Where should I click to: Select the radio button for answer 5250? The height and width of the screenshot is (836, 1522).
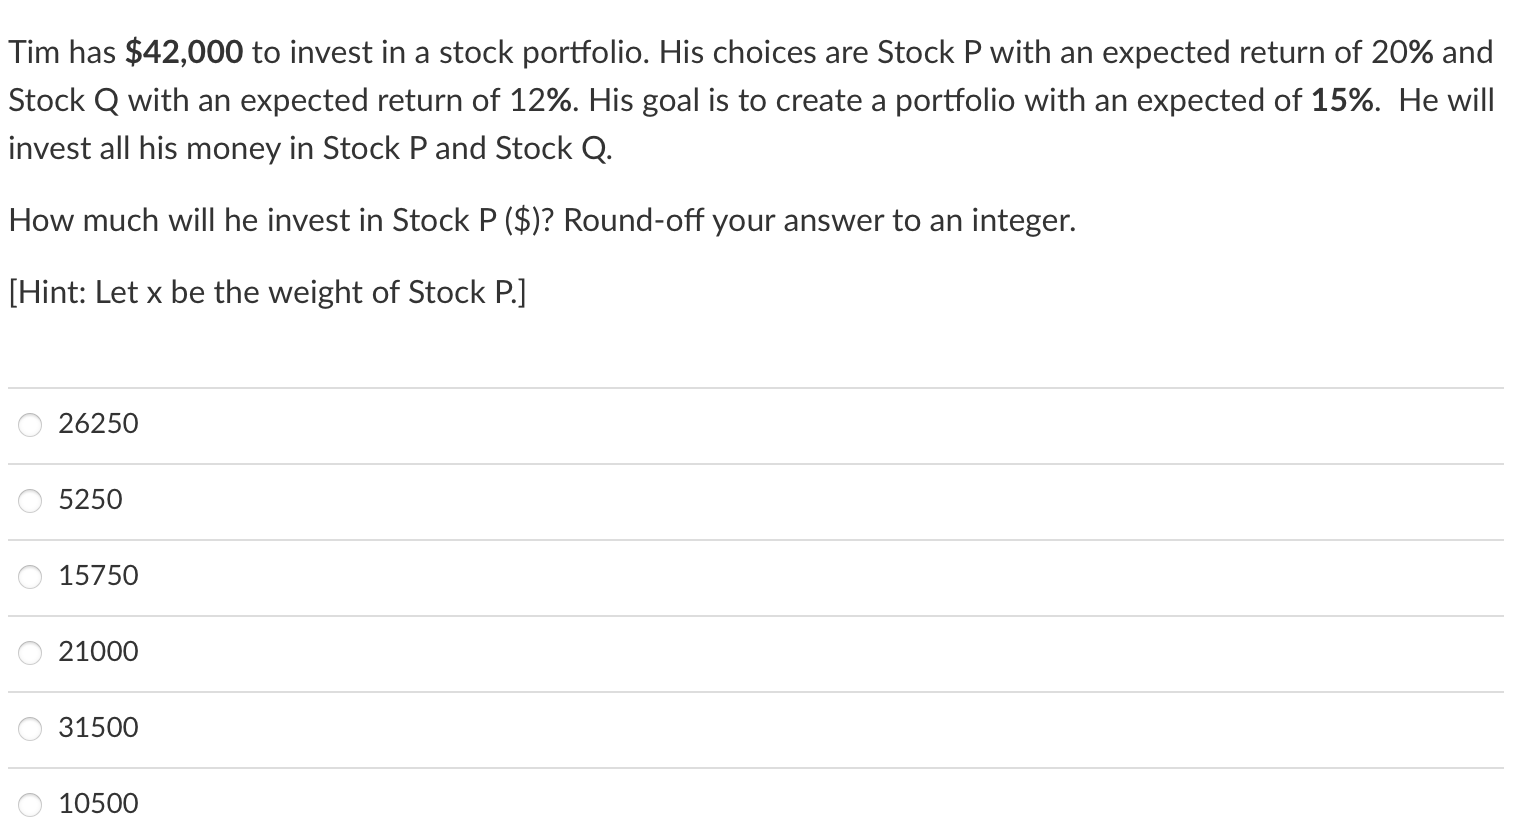coord(29,501)
